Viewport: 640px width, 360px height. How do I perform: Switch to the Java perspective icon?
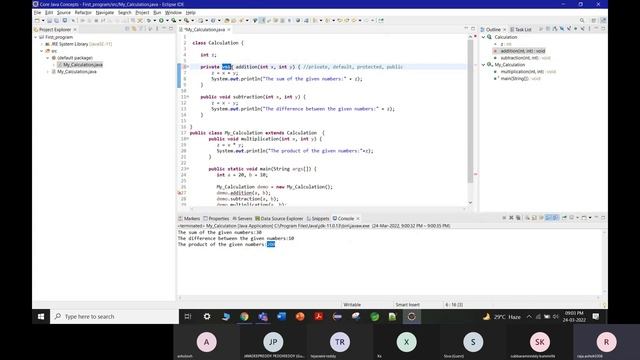[x=603, y=20]
